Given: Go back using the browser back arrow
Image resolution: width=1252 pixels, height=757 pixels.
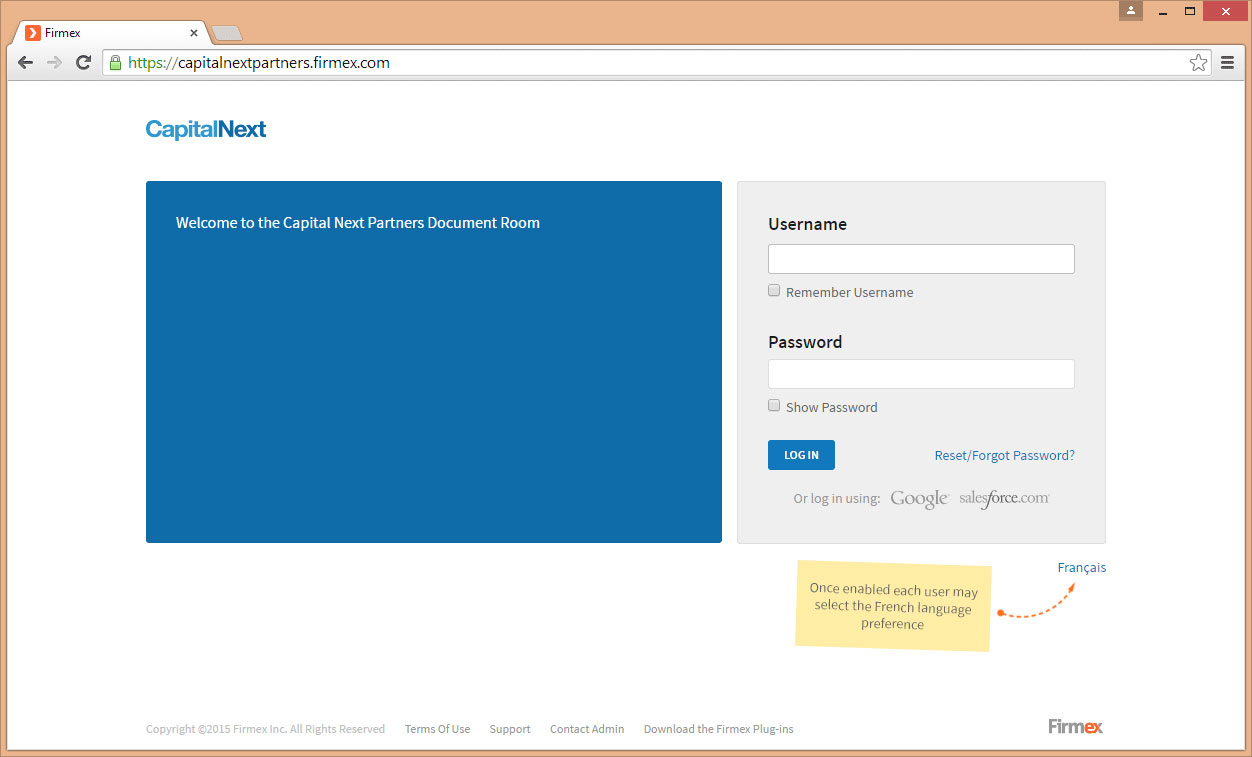Looking at the screenshot, I should click(26, 63).
